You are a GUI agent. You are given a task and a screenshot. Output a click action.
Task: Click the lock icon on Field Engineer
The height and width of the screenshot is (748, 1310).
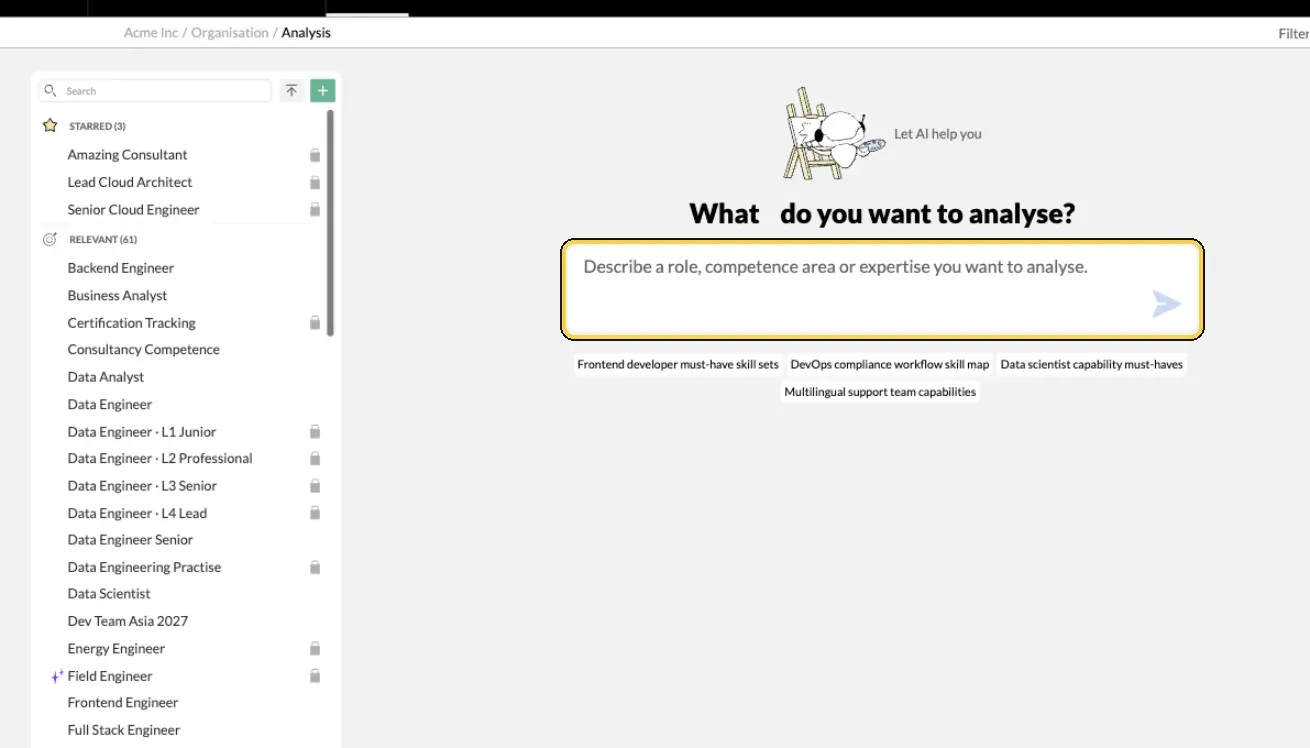[315, 676]
